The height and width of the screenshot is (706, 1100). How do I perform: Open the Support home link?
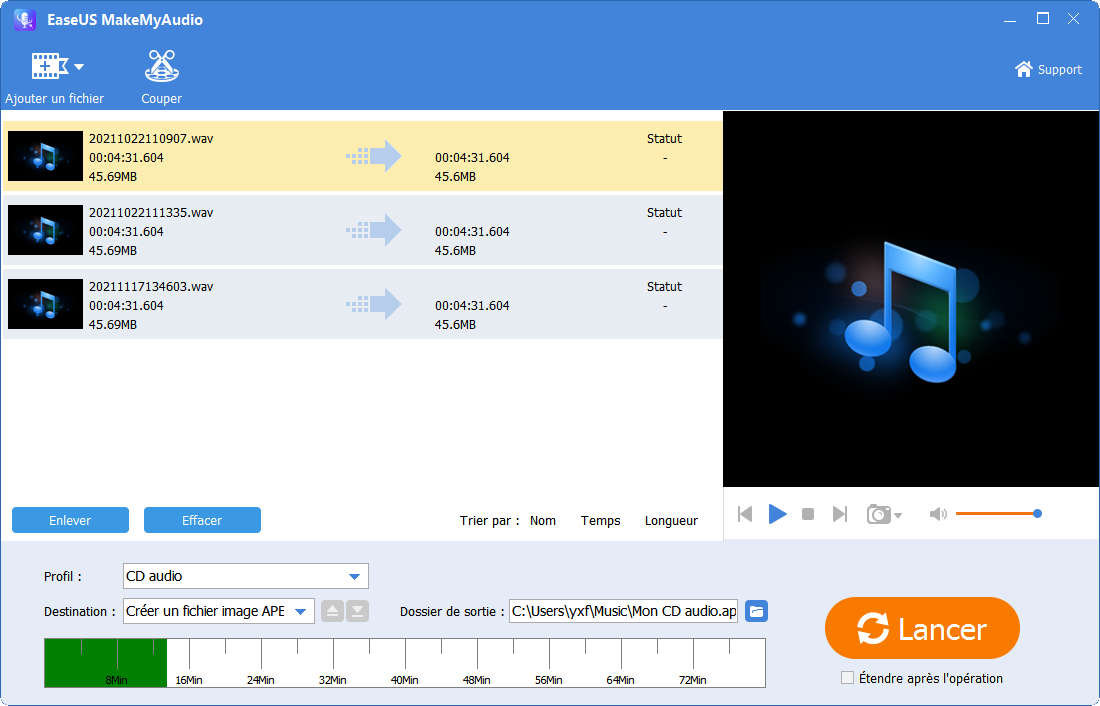(1048, 69)
